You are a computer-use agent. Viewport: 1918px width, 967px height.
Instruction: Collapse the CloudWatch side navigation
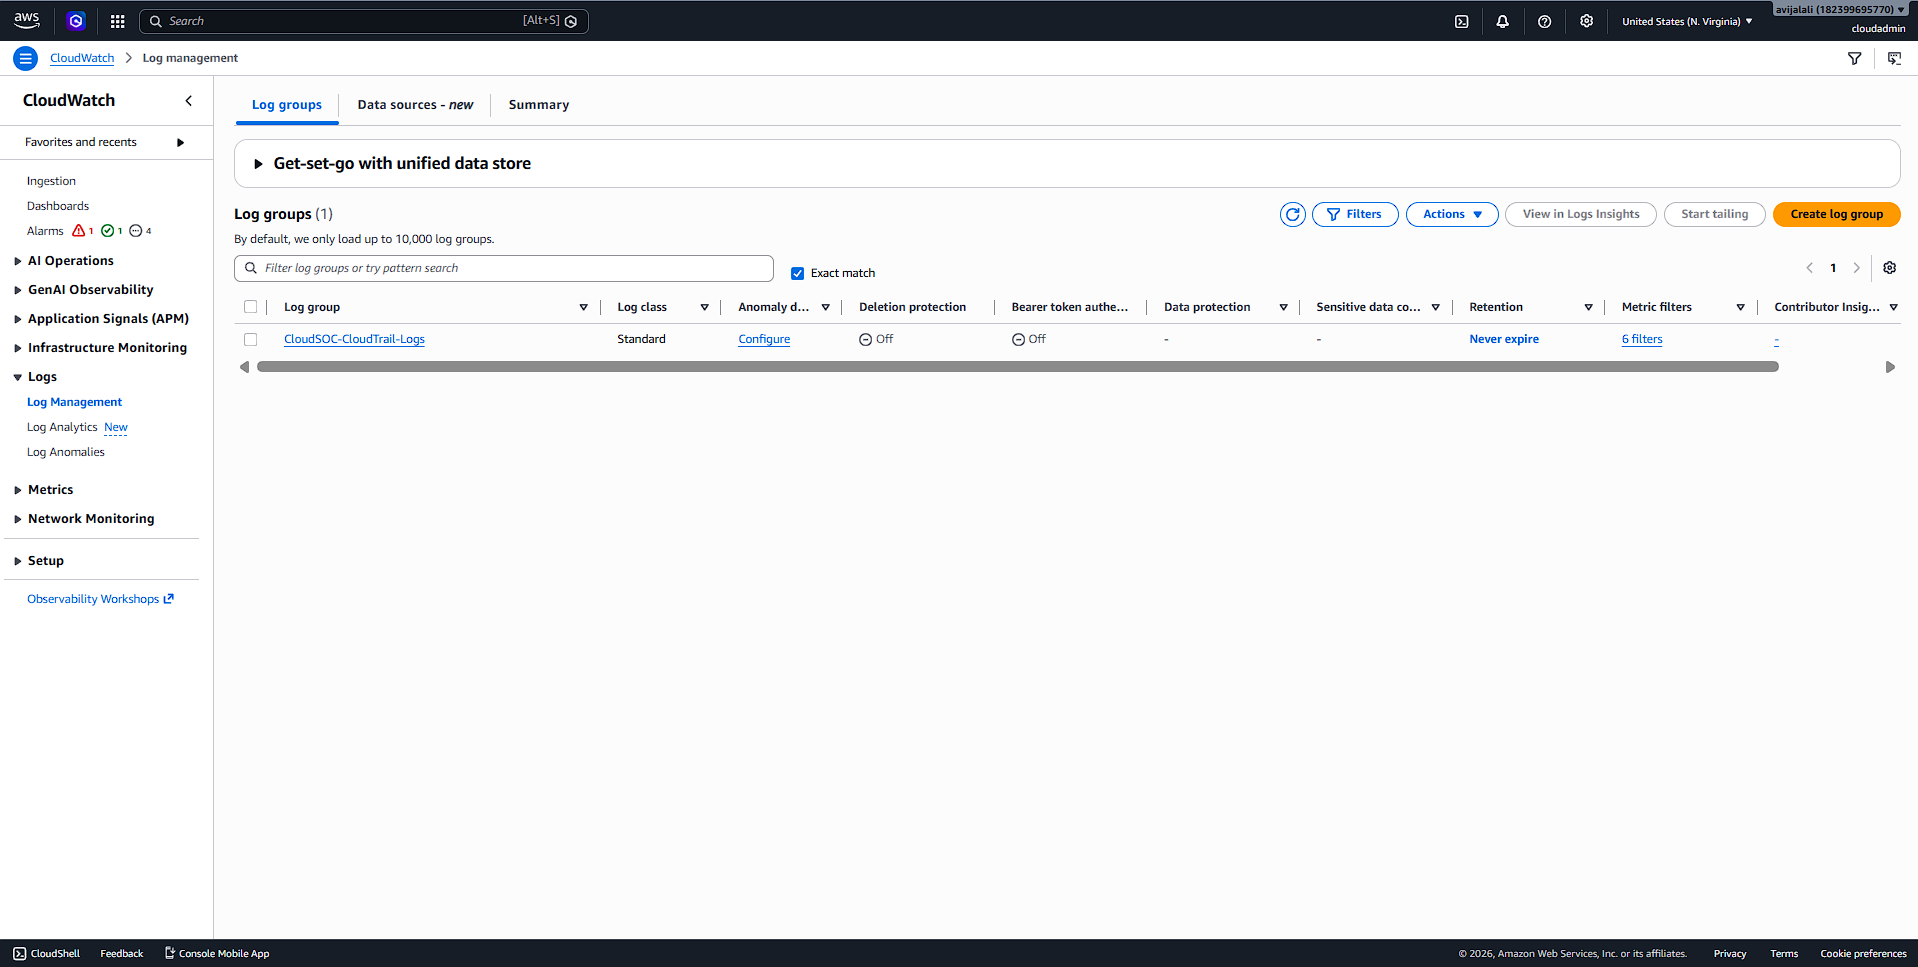click(188, 101)
